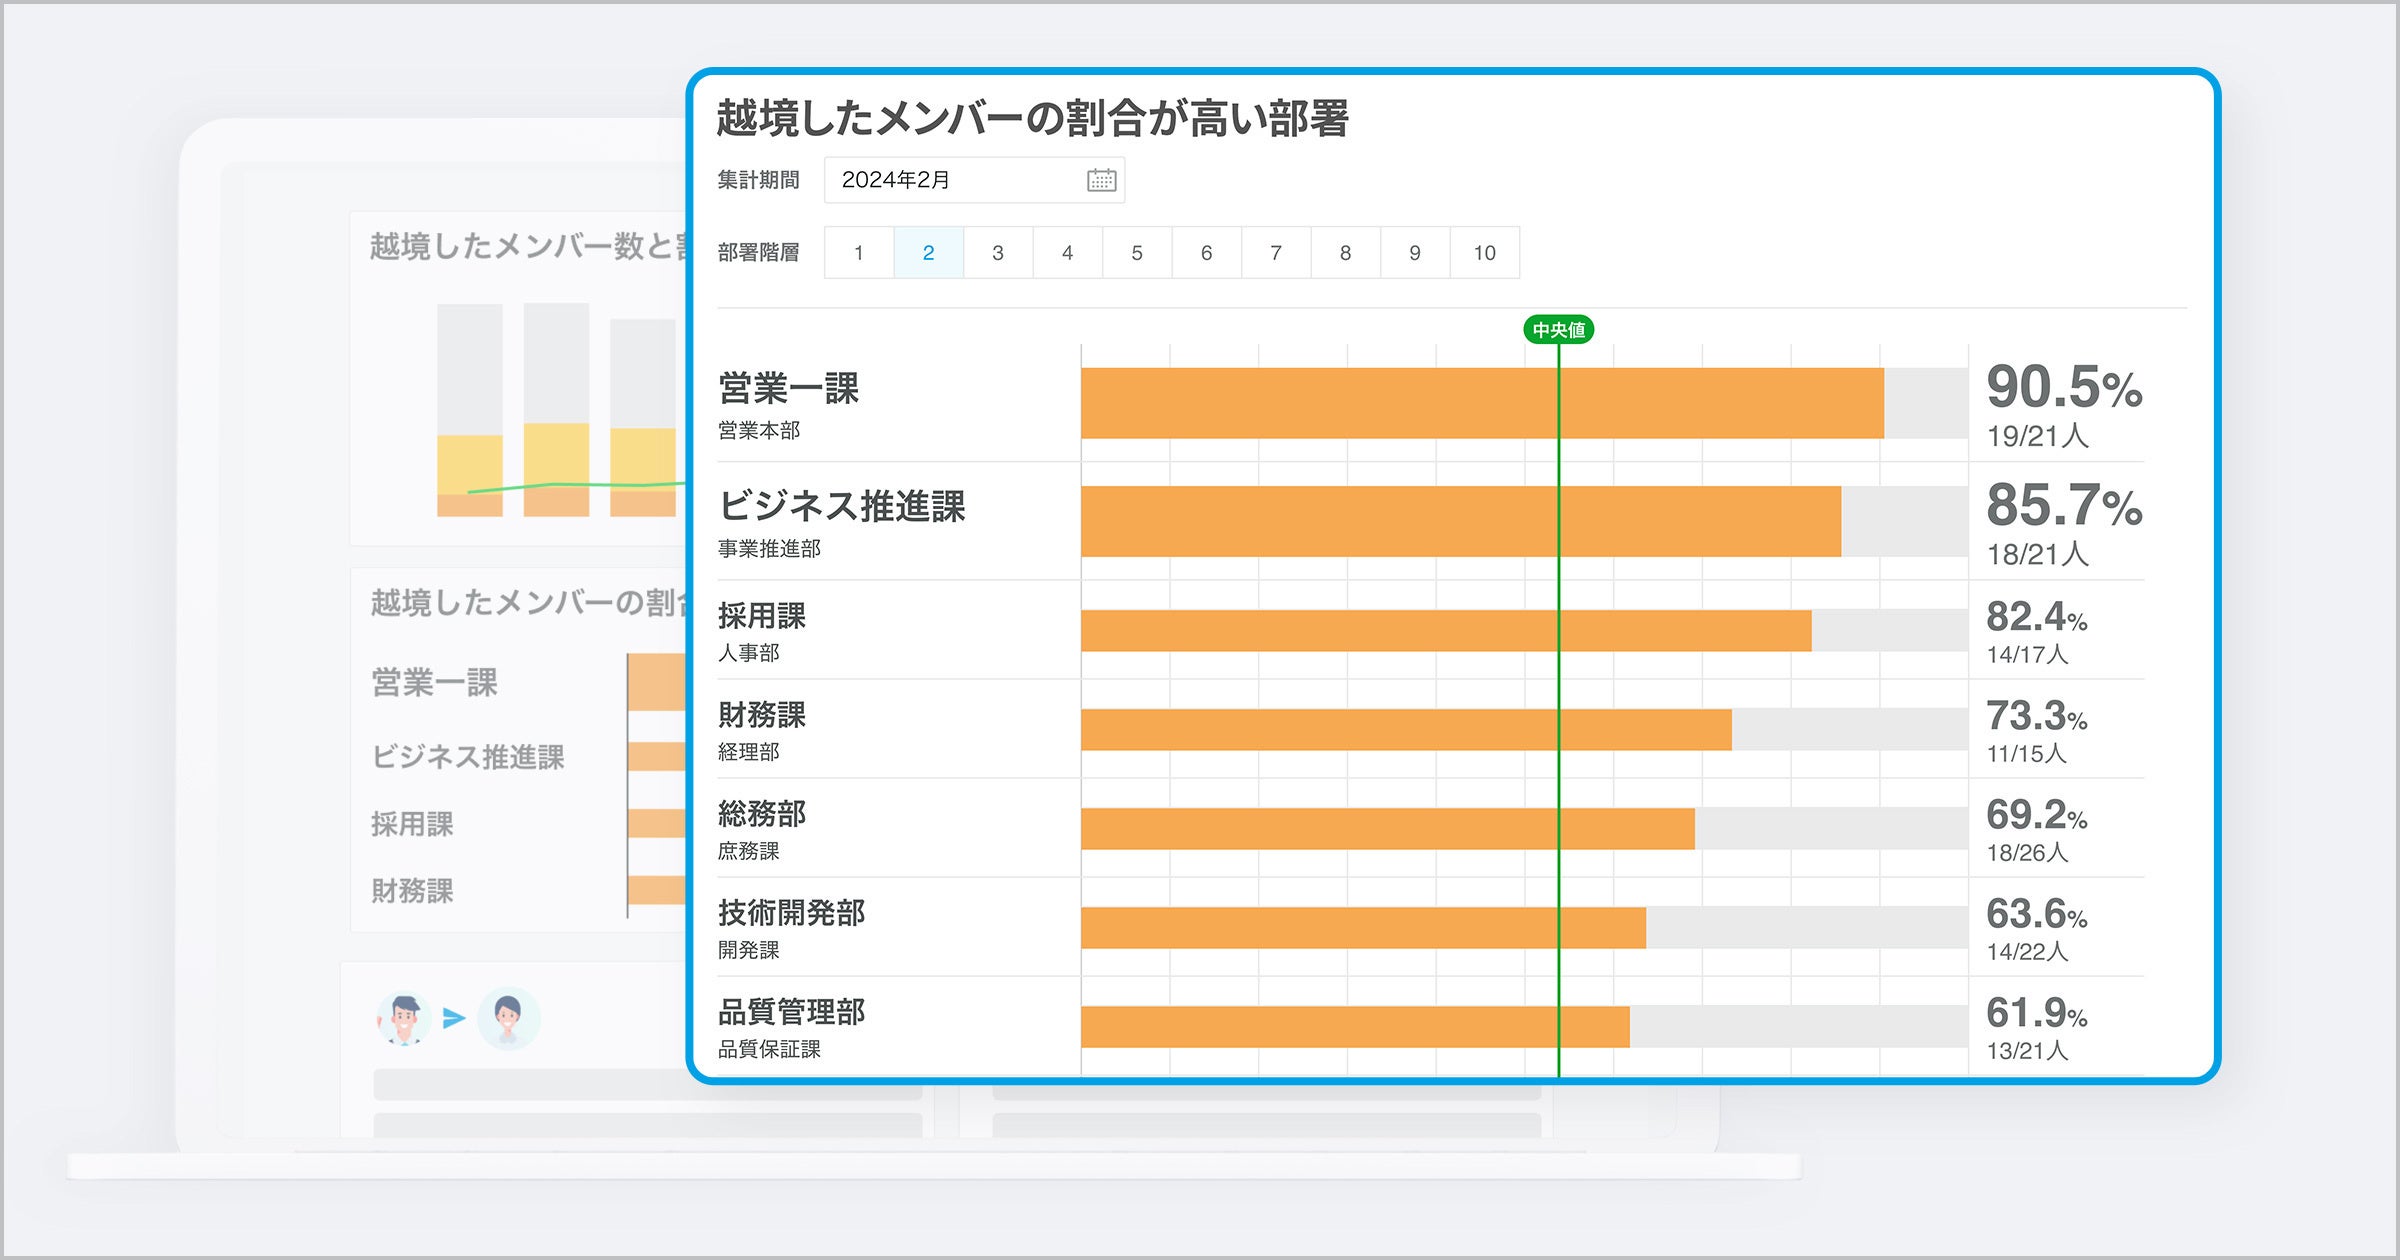Screen dimensions: 2400x1260
Task: Click the 技術開発部 row label
Action: coord(791,913)
